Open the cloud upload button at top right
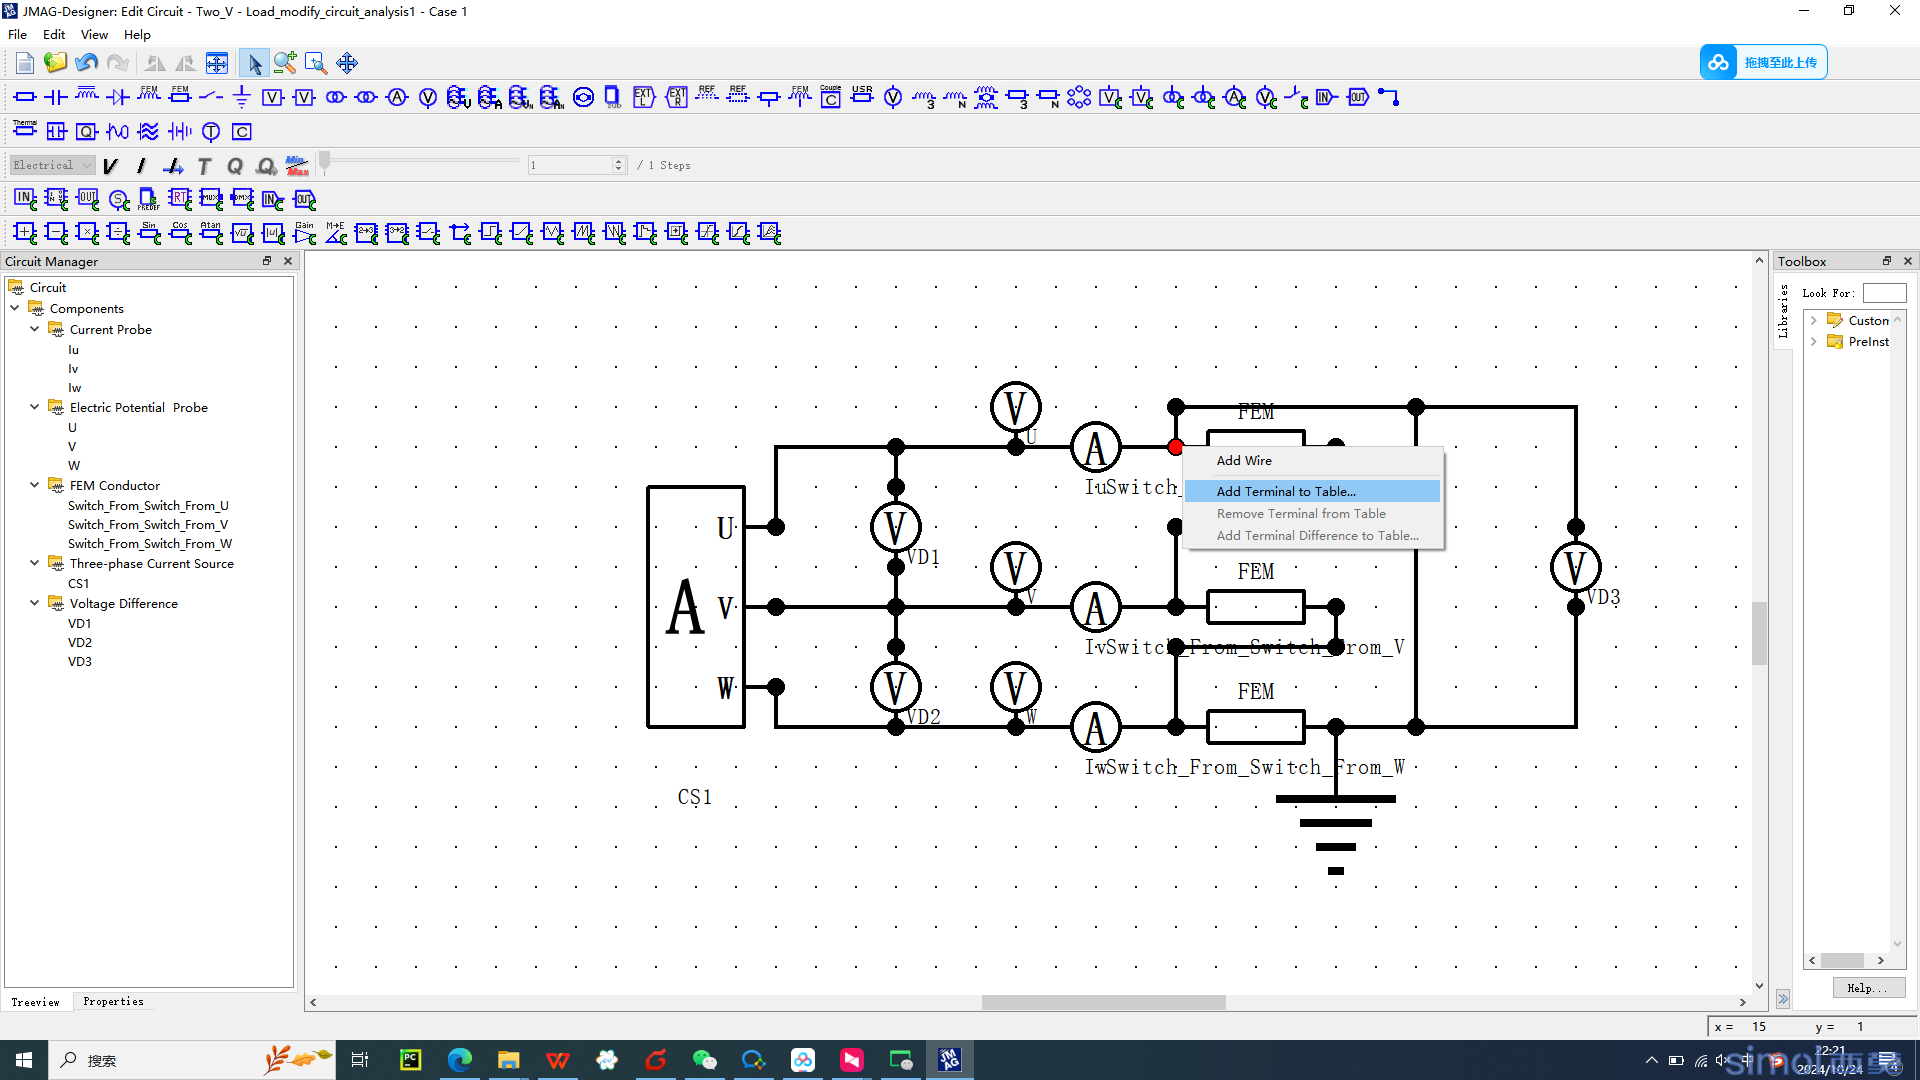Screen dimensions: 1920x1080 coord(1764,62)
